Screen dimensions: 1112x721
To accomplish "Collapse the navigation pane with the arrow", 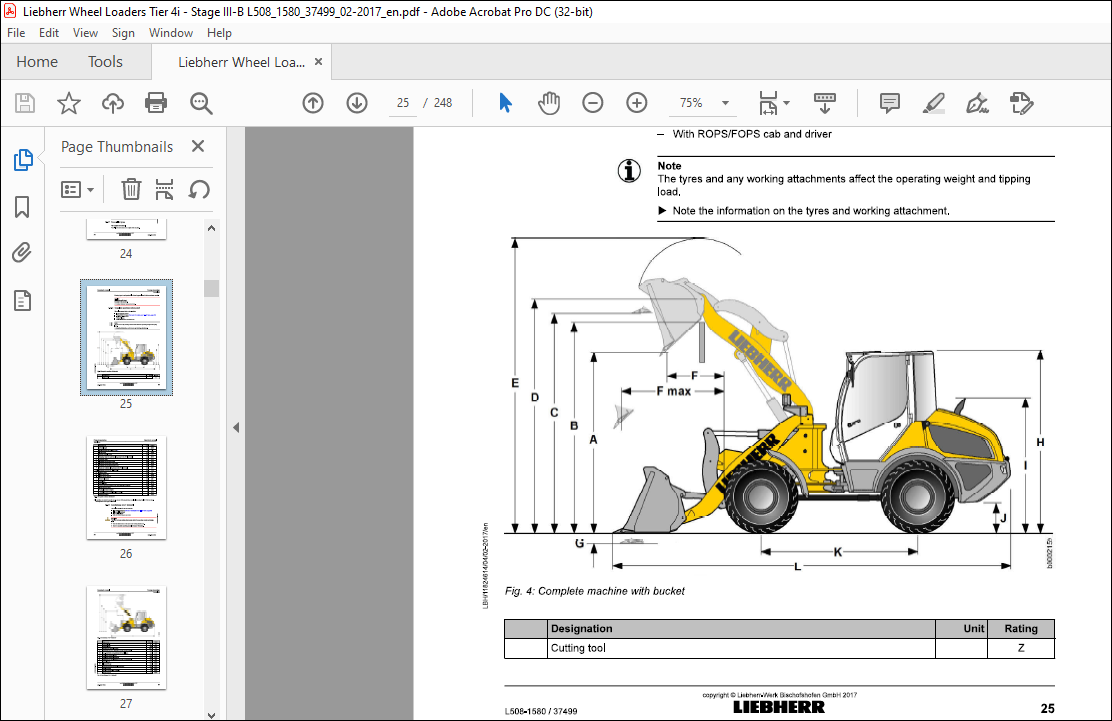I will (236, 427).
